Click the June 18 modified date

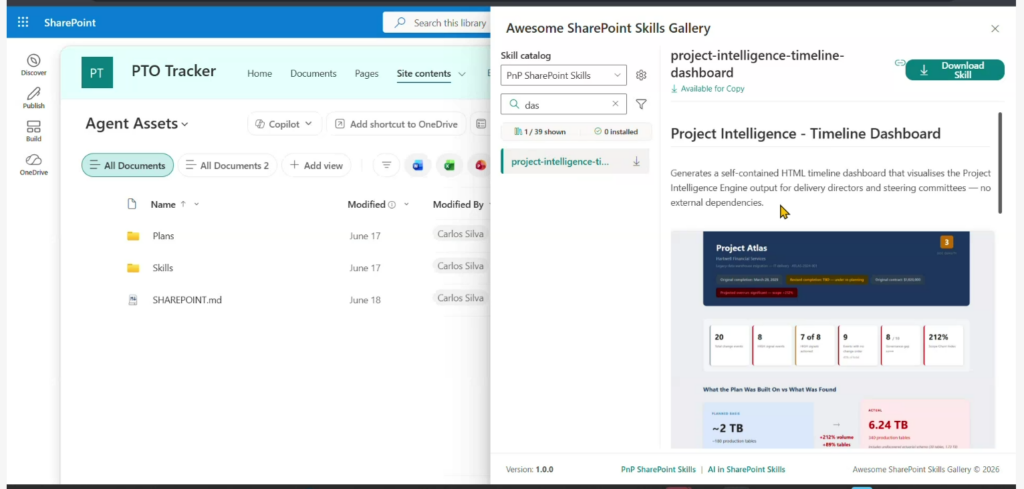(x=364, y=300)
